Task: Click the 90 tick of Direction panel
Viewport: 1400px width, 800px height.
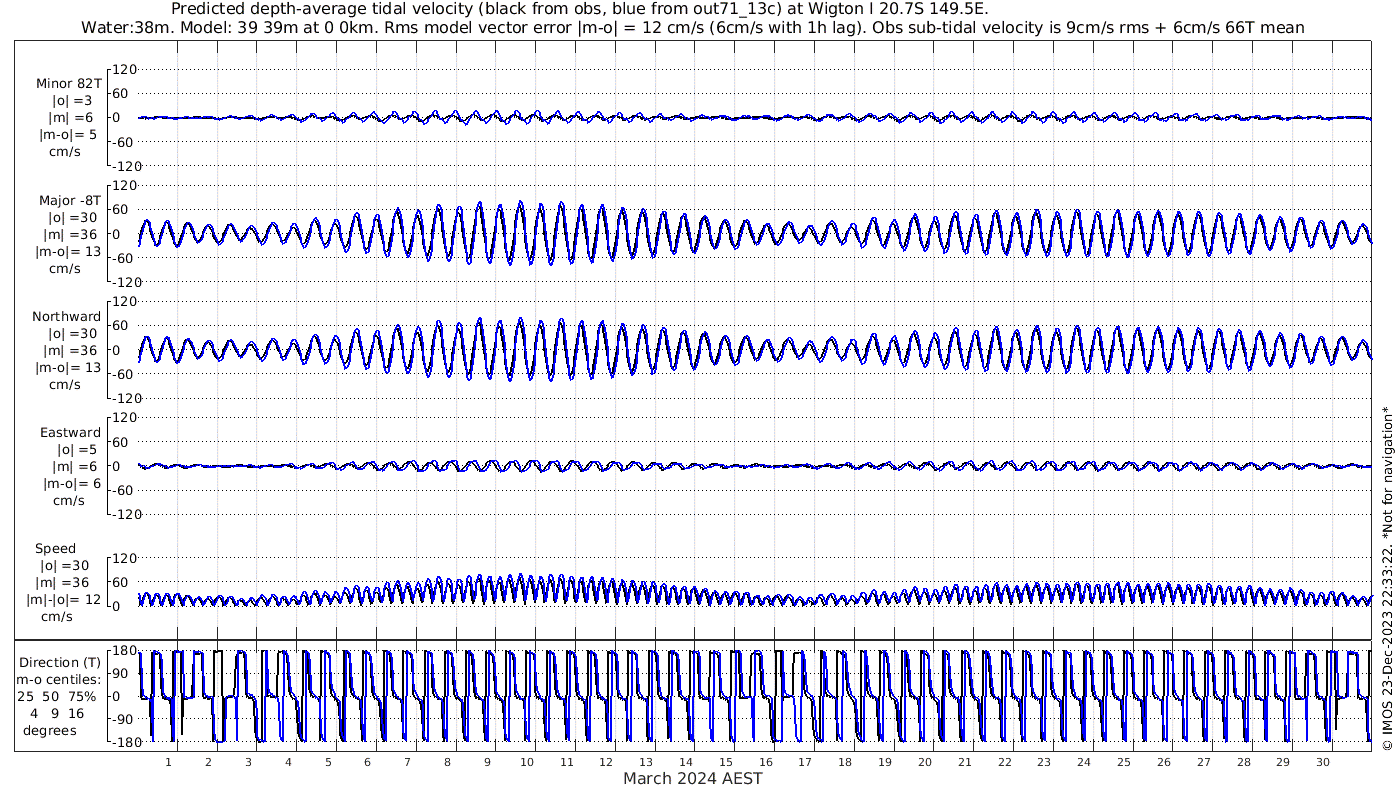Action: tap(127, 674)
